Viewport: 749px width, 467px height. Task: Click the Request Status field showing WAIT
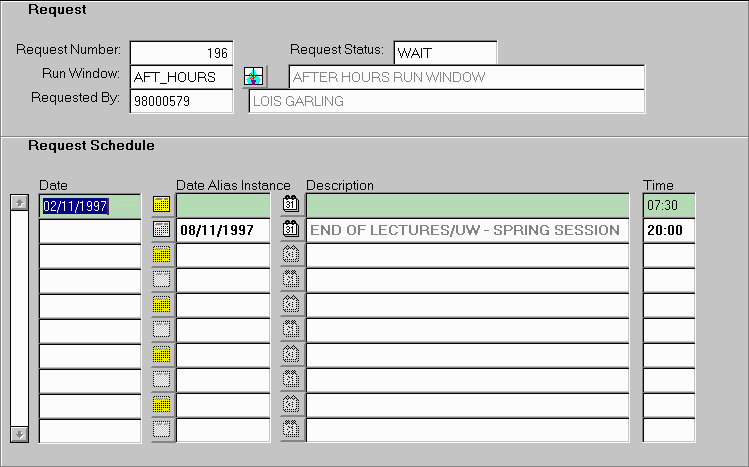(445, 52)
